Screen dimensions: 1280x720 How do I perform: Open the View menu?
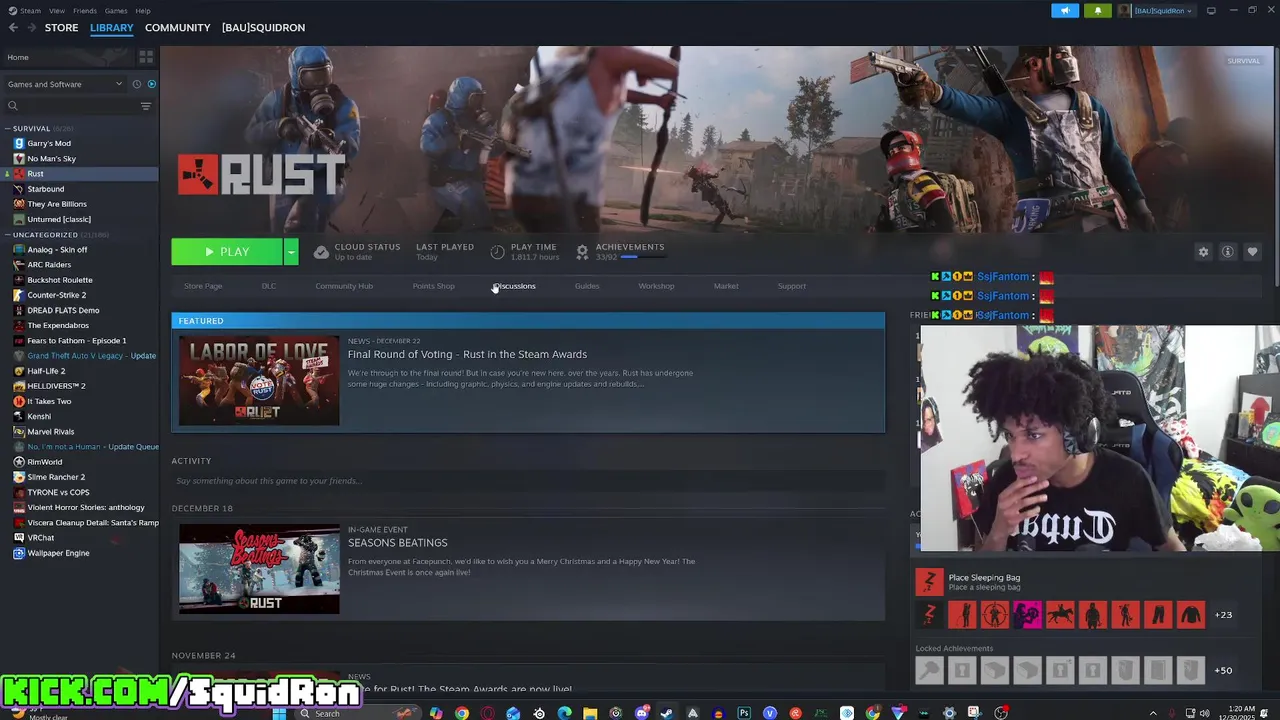tap(57, 11)
